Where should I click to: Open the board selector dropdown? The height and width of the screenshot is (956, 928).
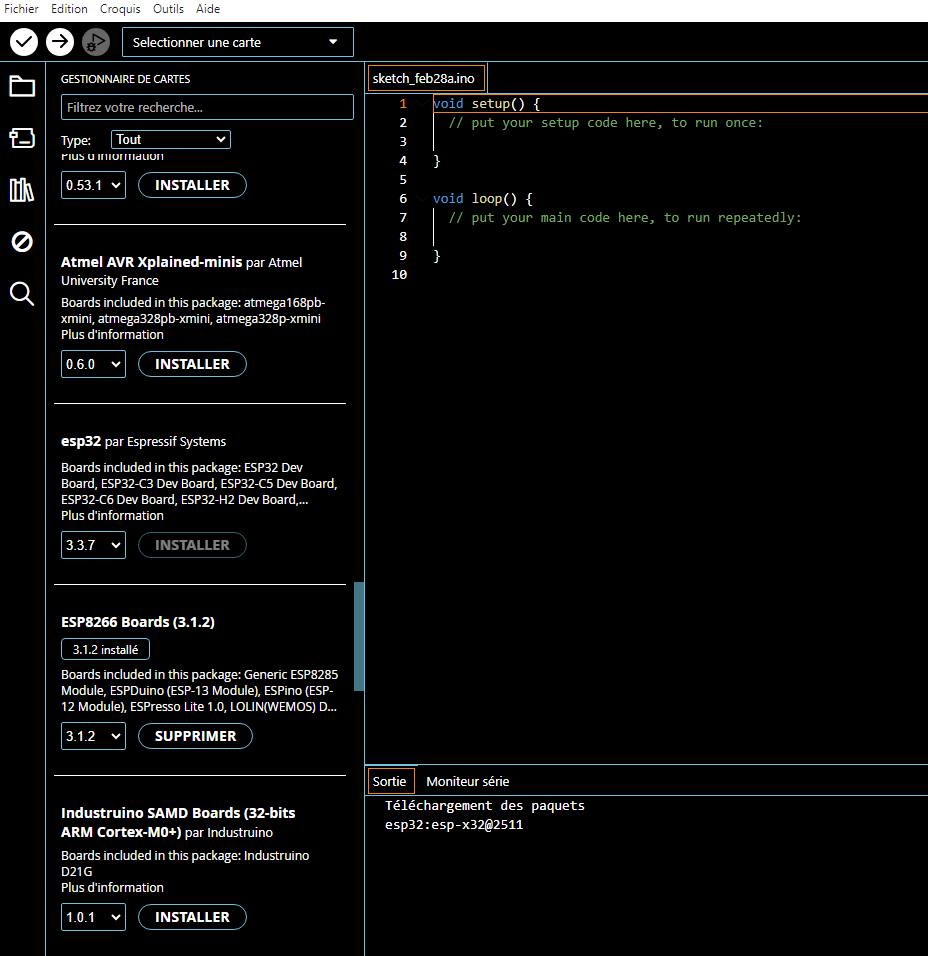(237, 42)
